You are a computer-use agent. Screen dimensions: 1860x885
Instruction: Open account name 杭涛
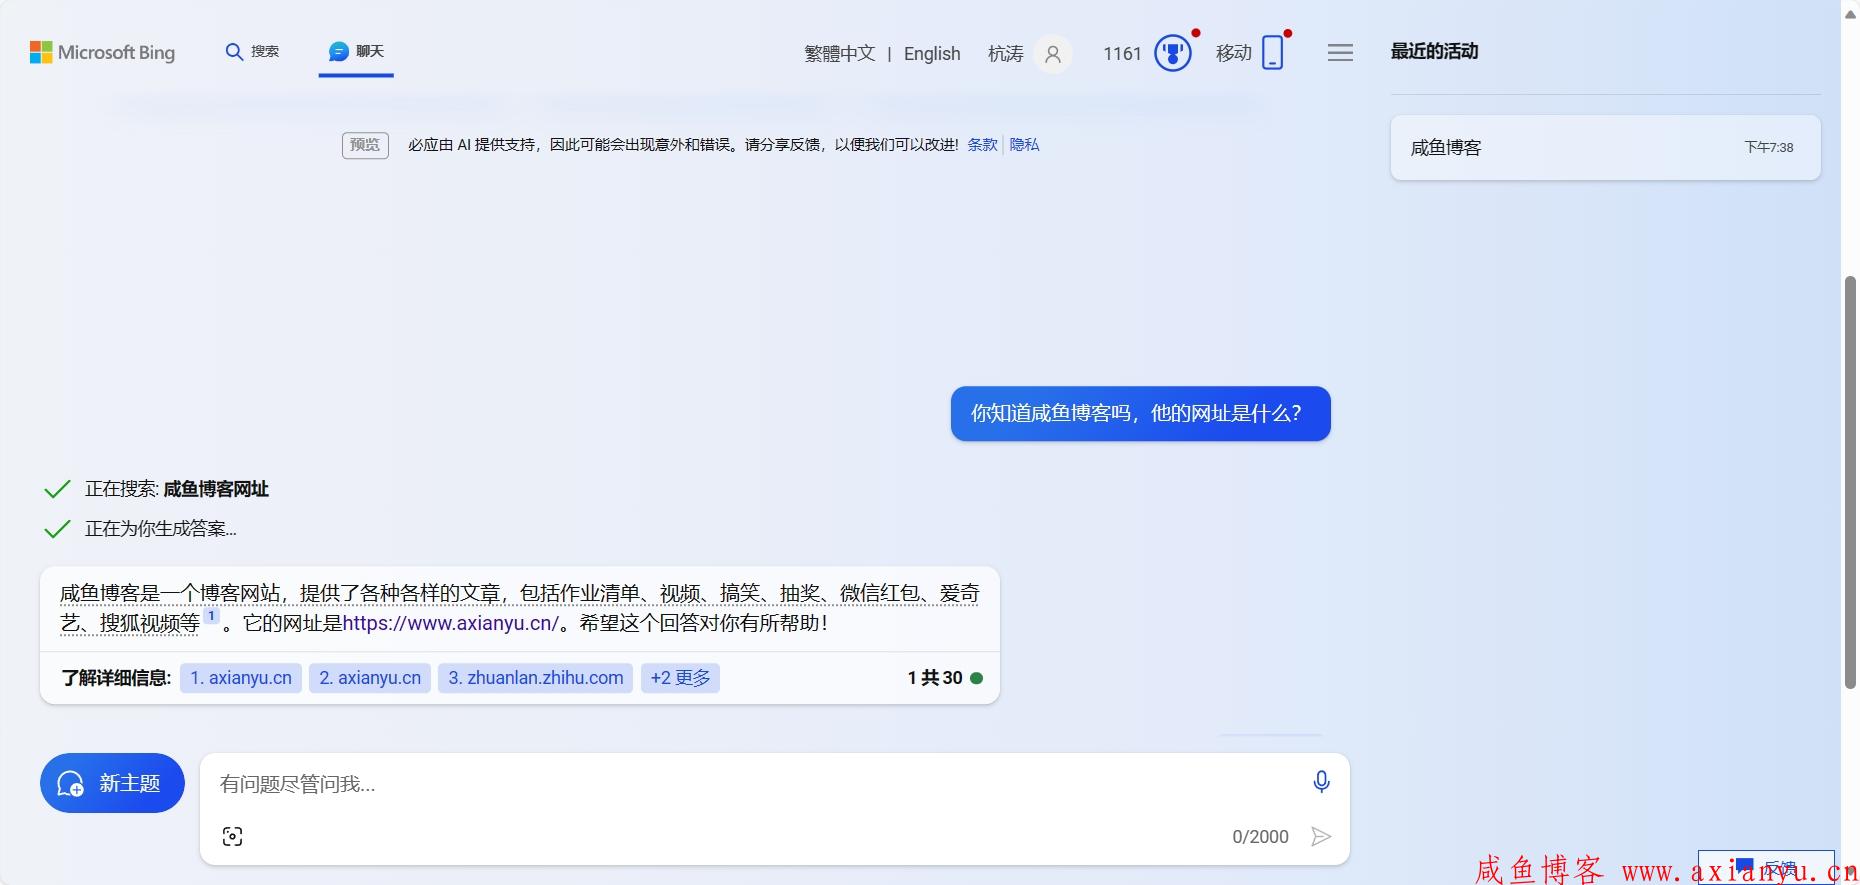click(x=1005, y=53)
